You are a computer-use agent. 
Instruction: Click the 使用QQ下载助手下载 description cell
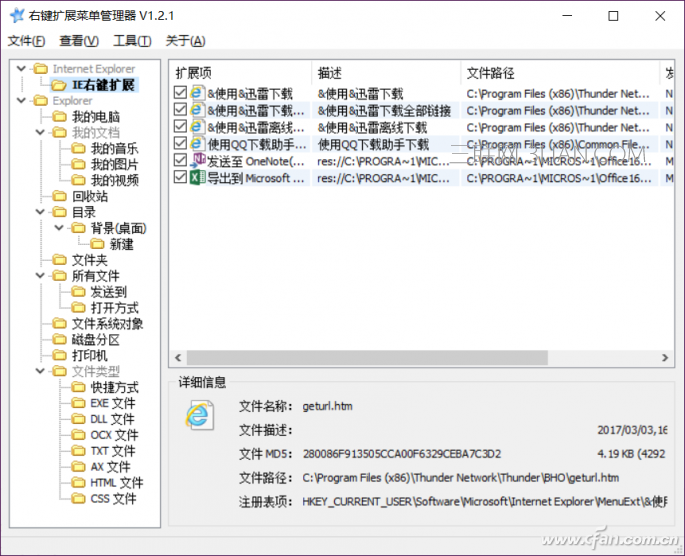coord(374,144)
